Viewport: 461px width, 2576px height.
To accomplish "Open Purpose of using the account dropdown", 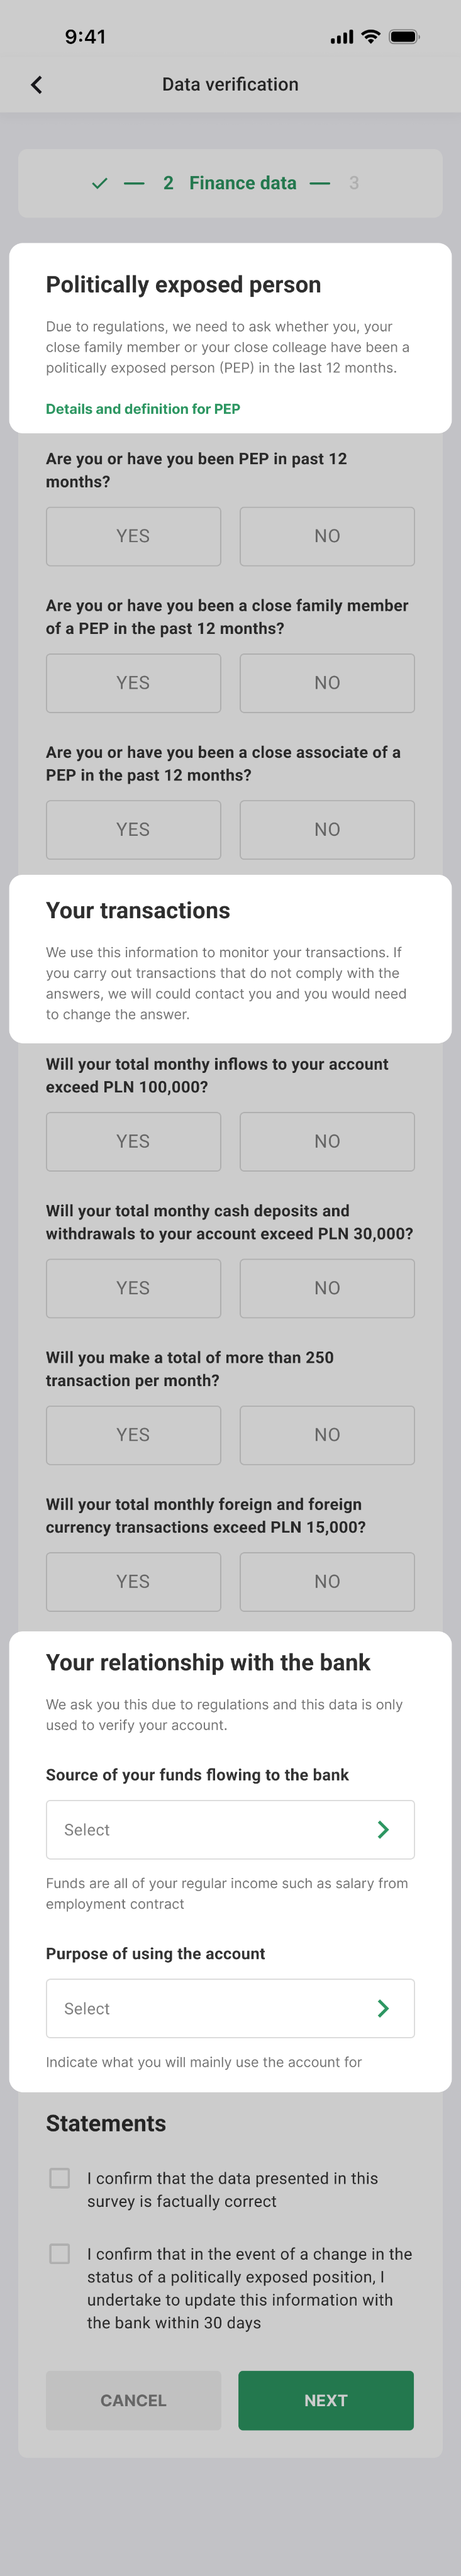I will (230, 2008).
